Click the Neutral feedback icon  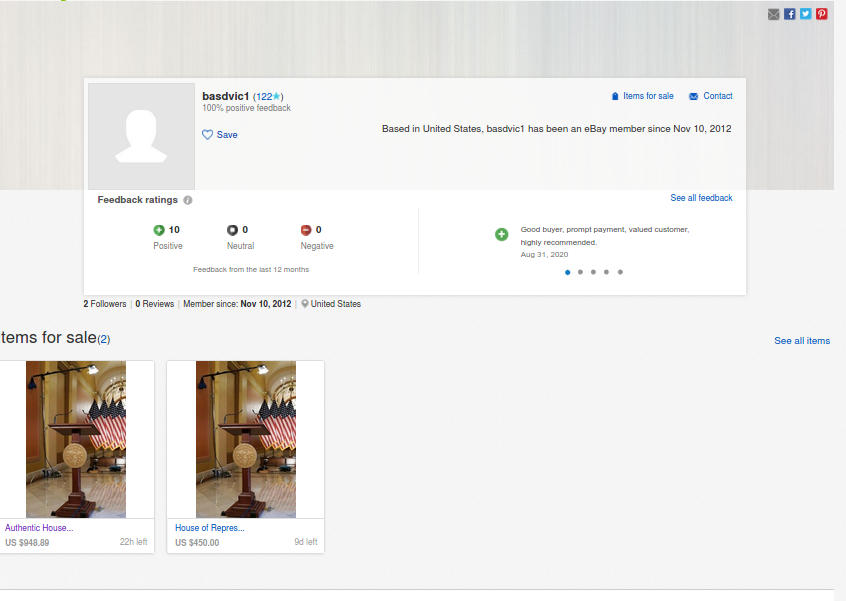point(232,230)
